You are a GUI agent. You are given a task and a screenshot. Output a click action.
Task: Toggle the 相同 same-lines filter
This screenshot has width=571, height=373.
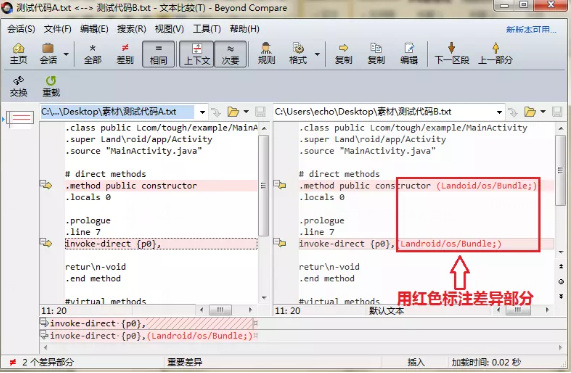click(x=158, y=54)
